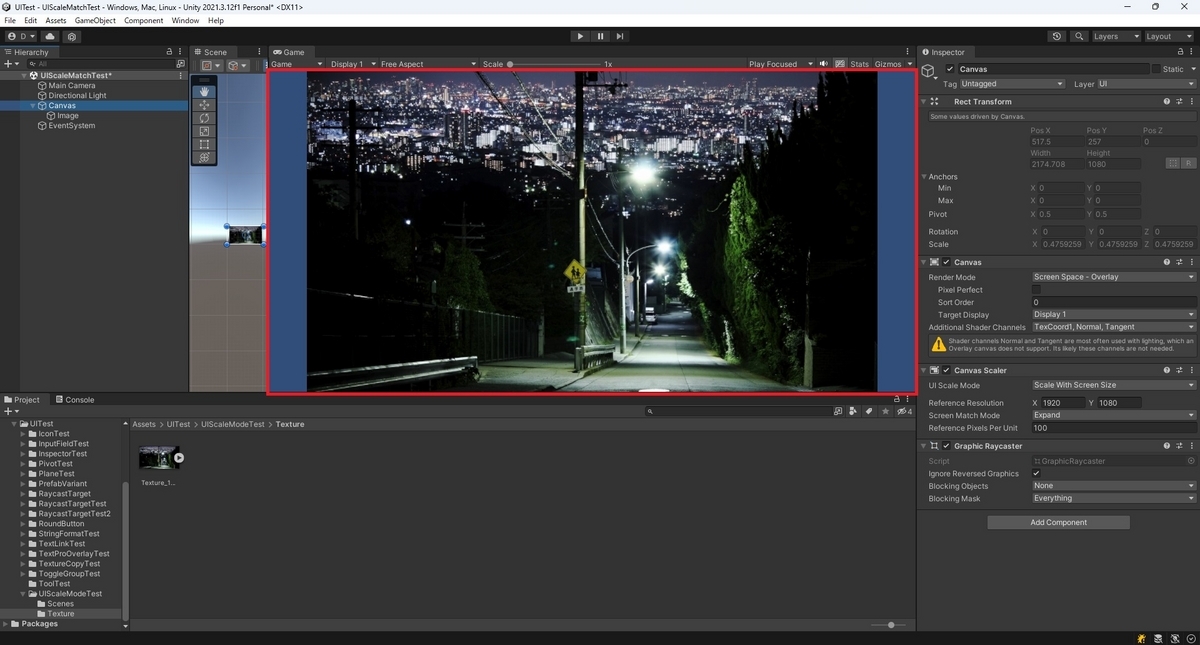
Task: Select the Rotate tool in Scene overlay
Action: click(x=204, y=118)
